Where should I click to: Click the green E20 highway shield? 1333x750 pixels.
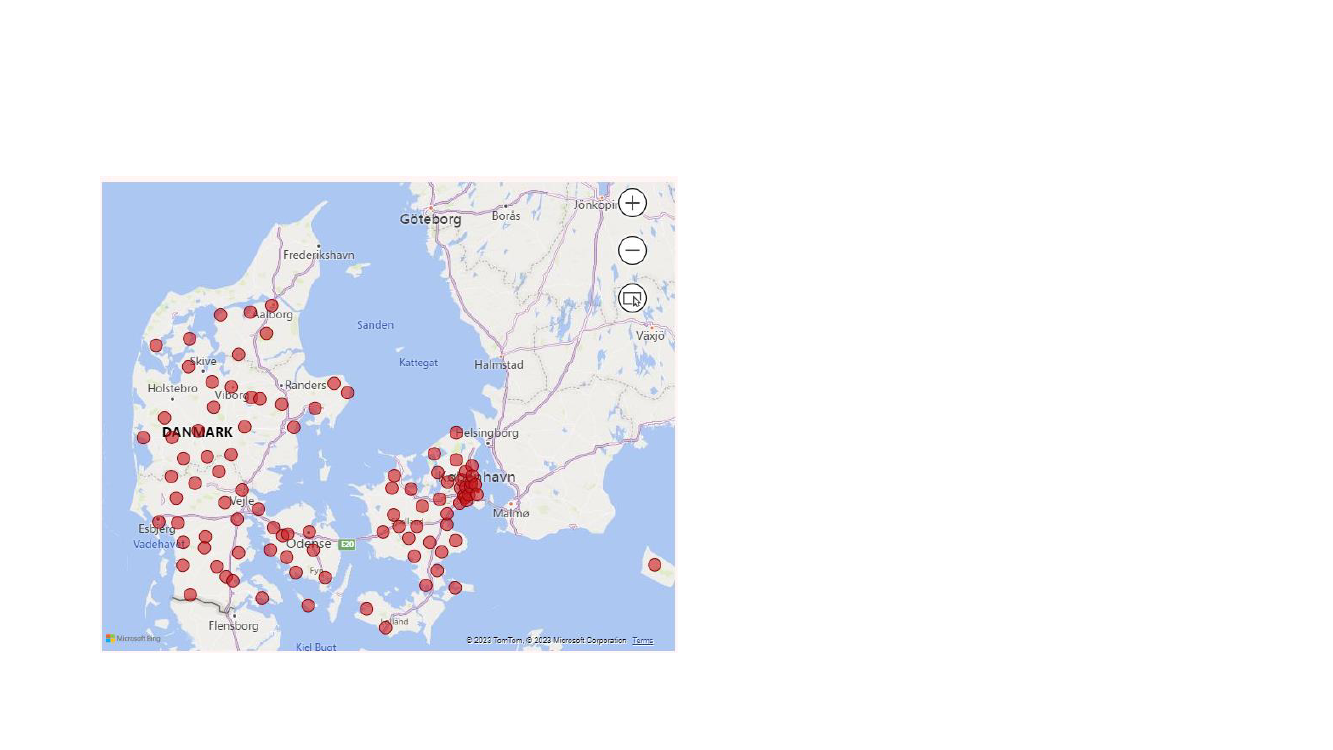click(x=347, y=545)
